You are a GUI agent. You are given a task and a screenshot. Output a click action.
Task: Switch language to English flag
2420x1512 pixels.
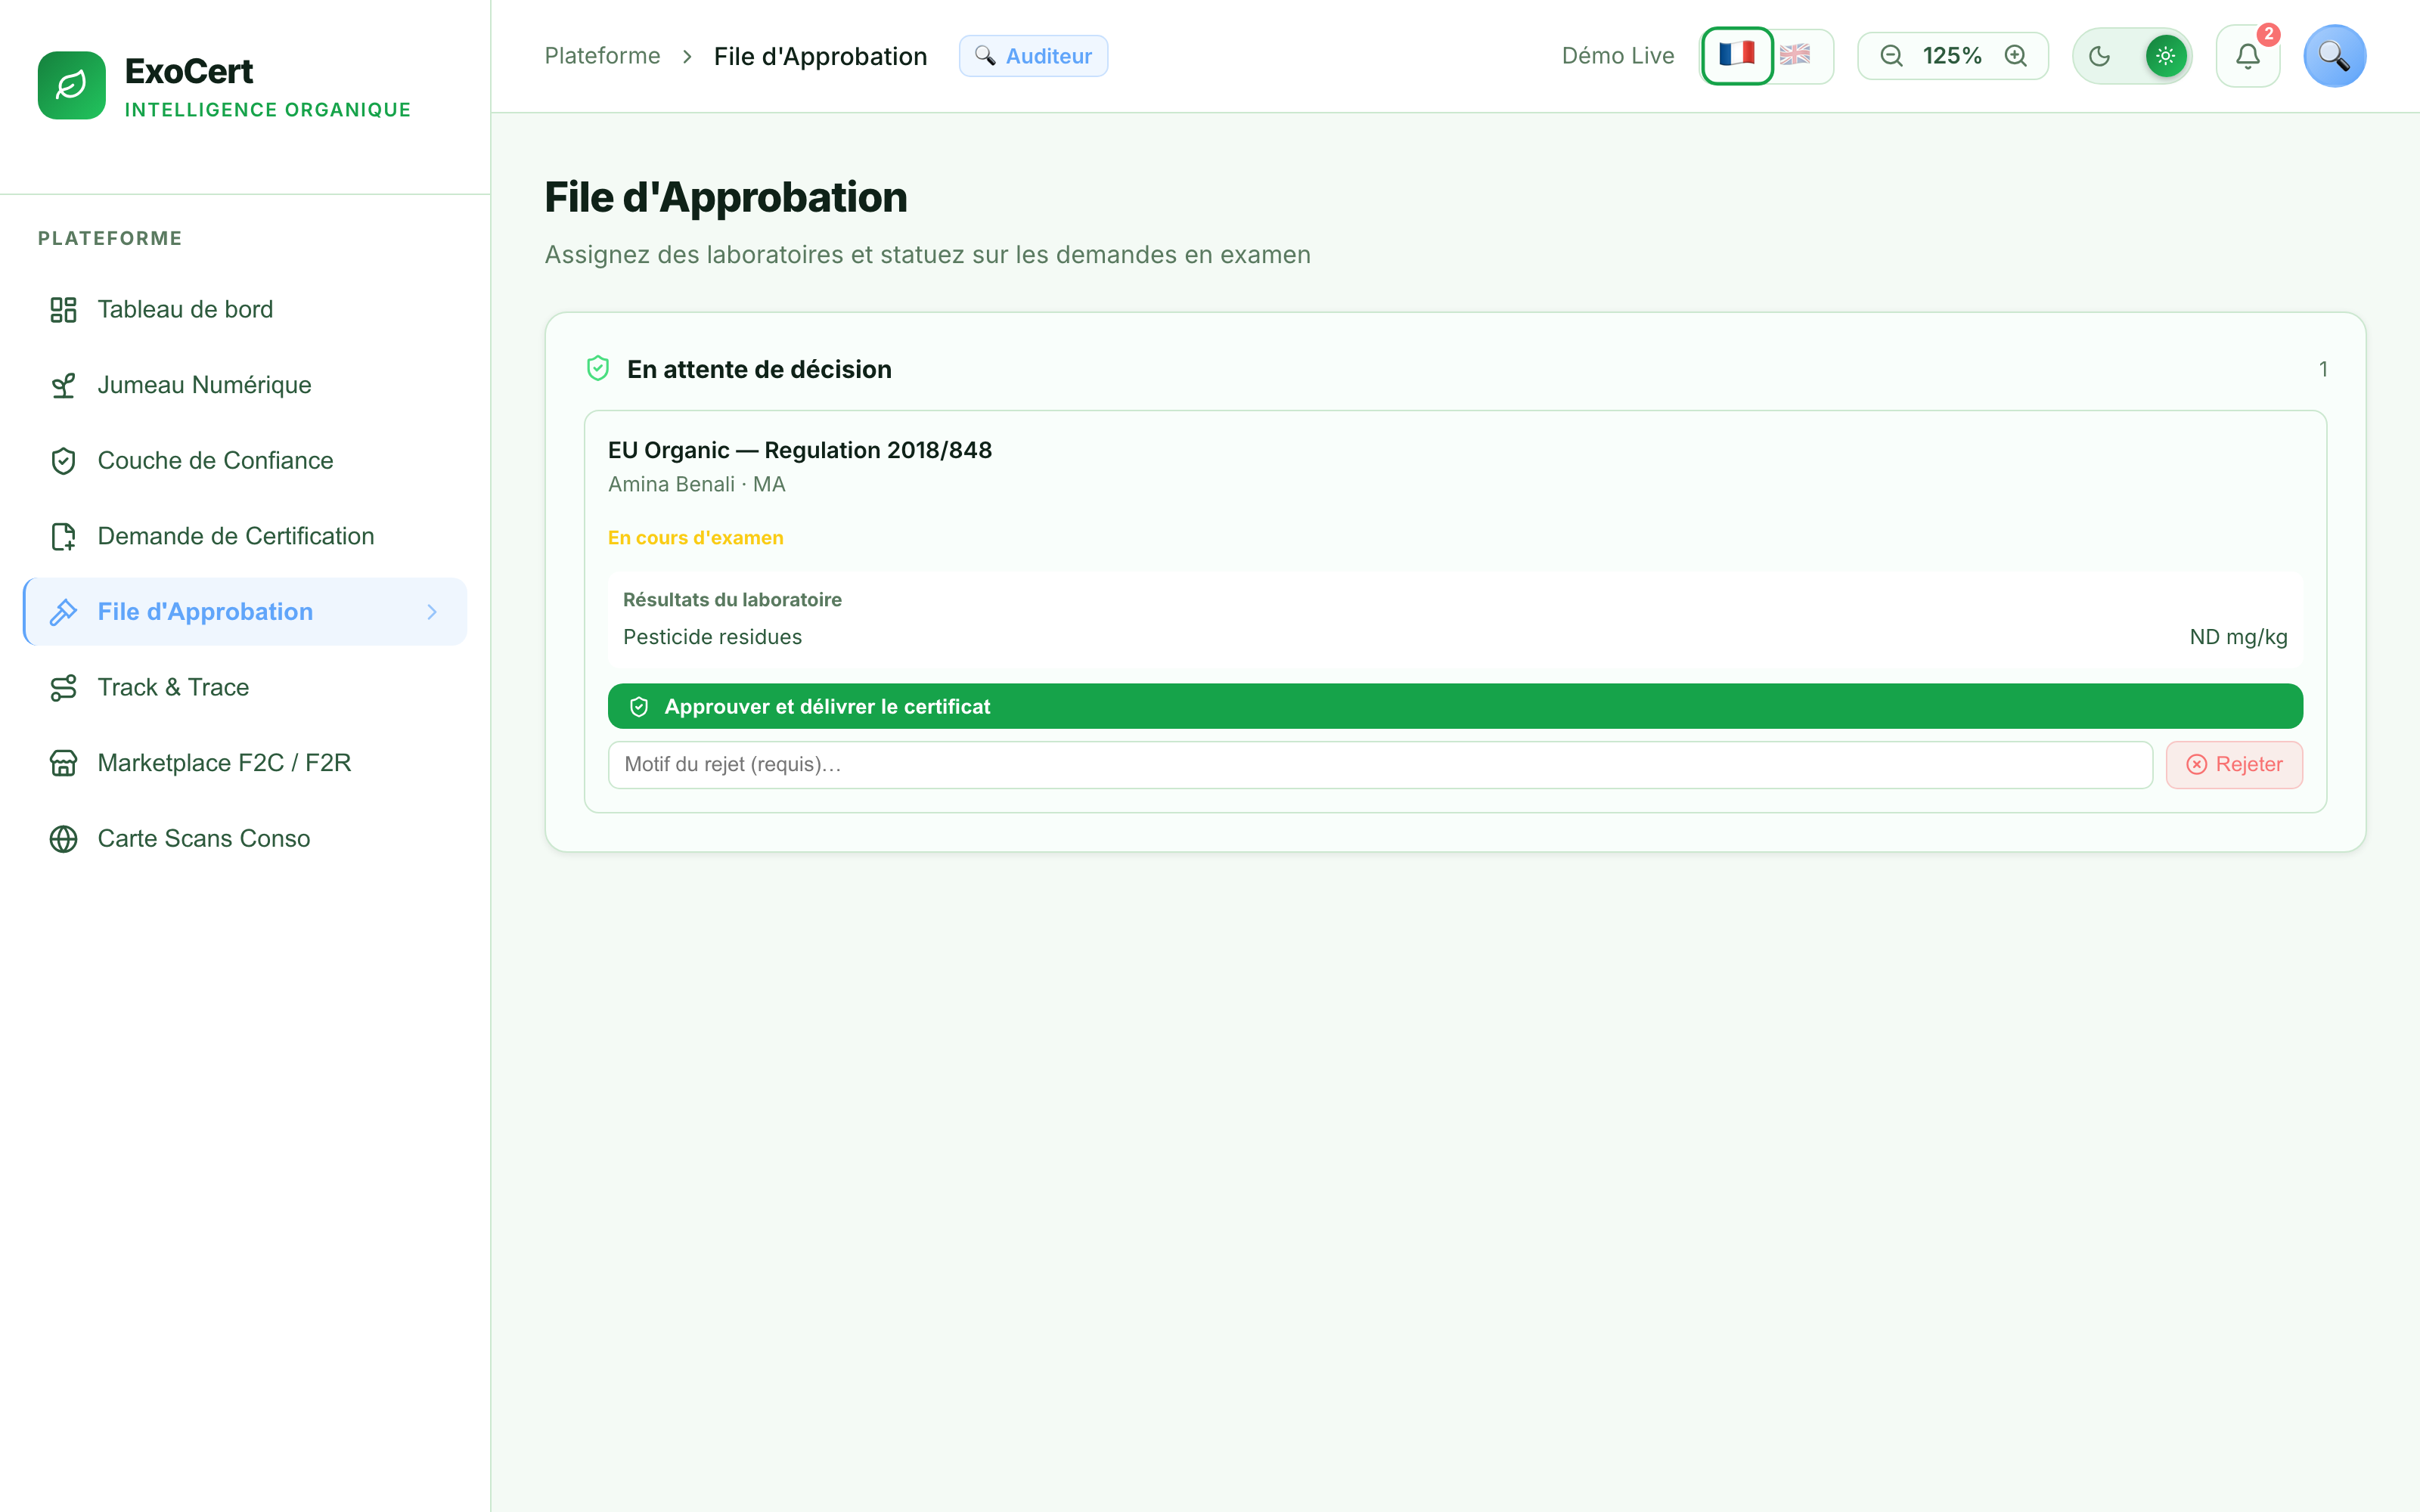tap(1795, 55)
